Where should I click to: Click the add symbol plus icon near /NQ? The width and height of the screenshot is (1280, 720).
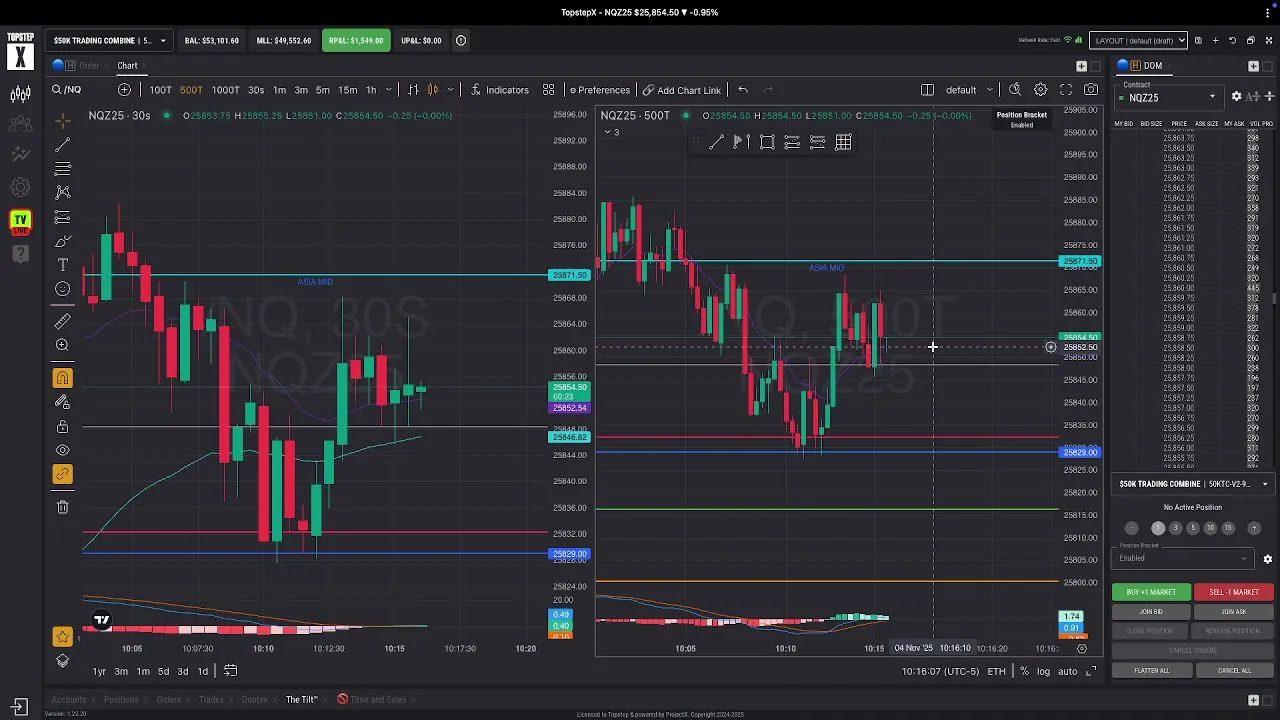pyautogui.click(x=124, y=90)
